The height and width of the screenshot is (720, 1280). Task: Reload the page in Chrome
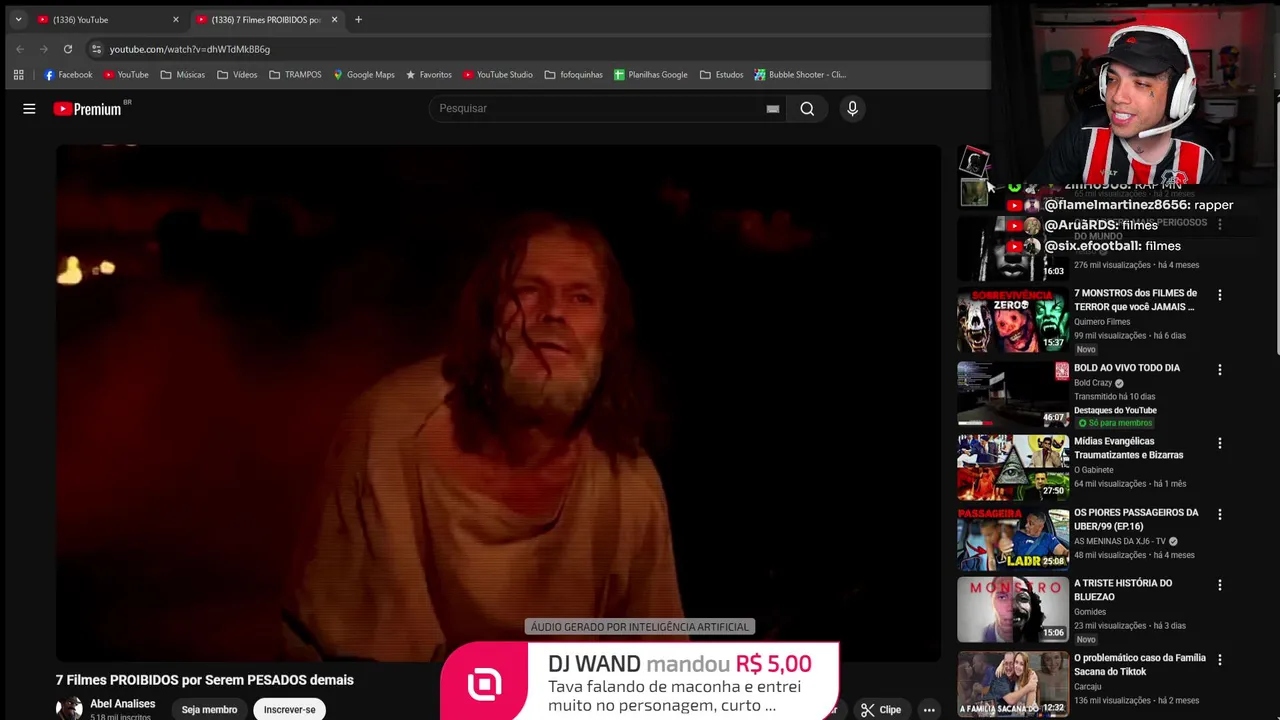click(68, 49)
